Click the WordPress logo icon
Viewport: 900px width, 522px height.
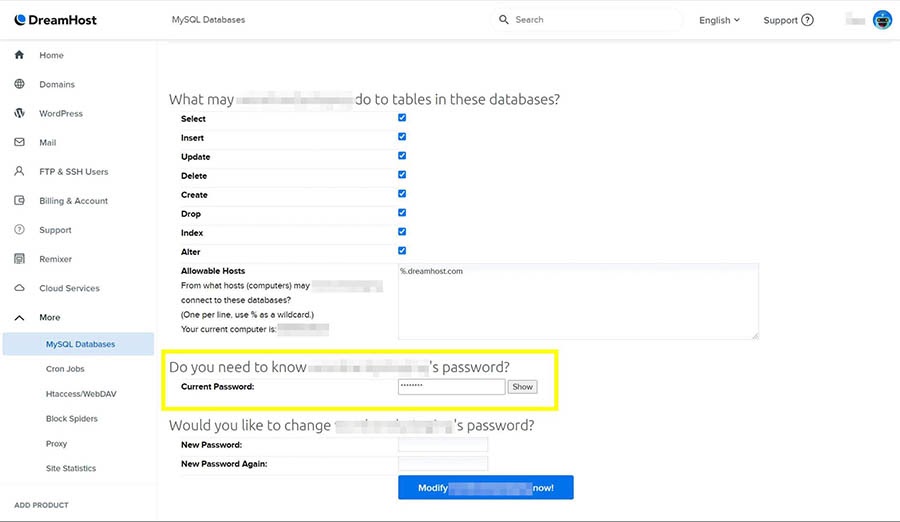pyautogui.click(x=19, y=113)
